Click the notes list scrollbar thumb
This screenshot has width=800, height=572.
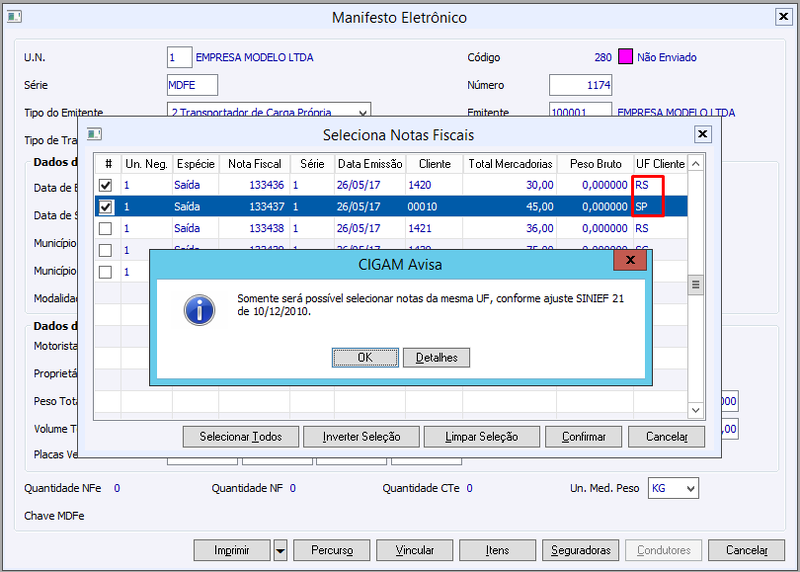tap(695, 285)
